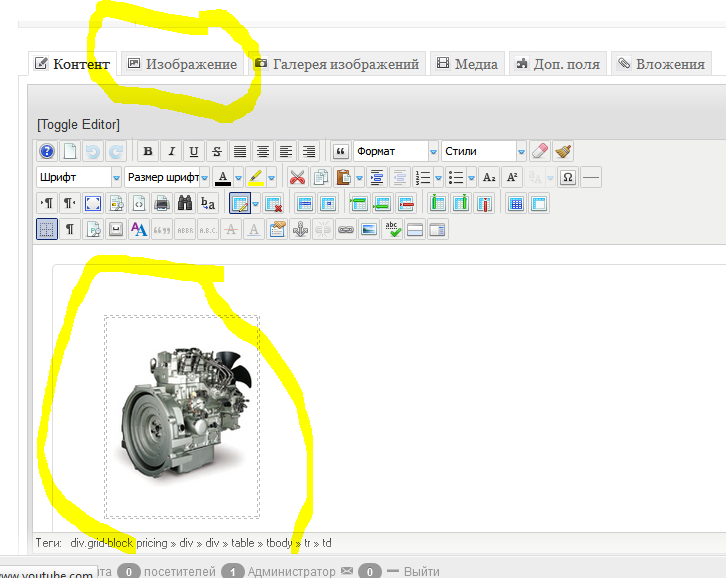
Task: Increase indent of the paragraph
Action: point(377,177)
